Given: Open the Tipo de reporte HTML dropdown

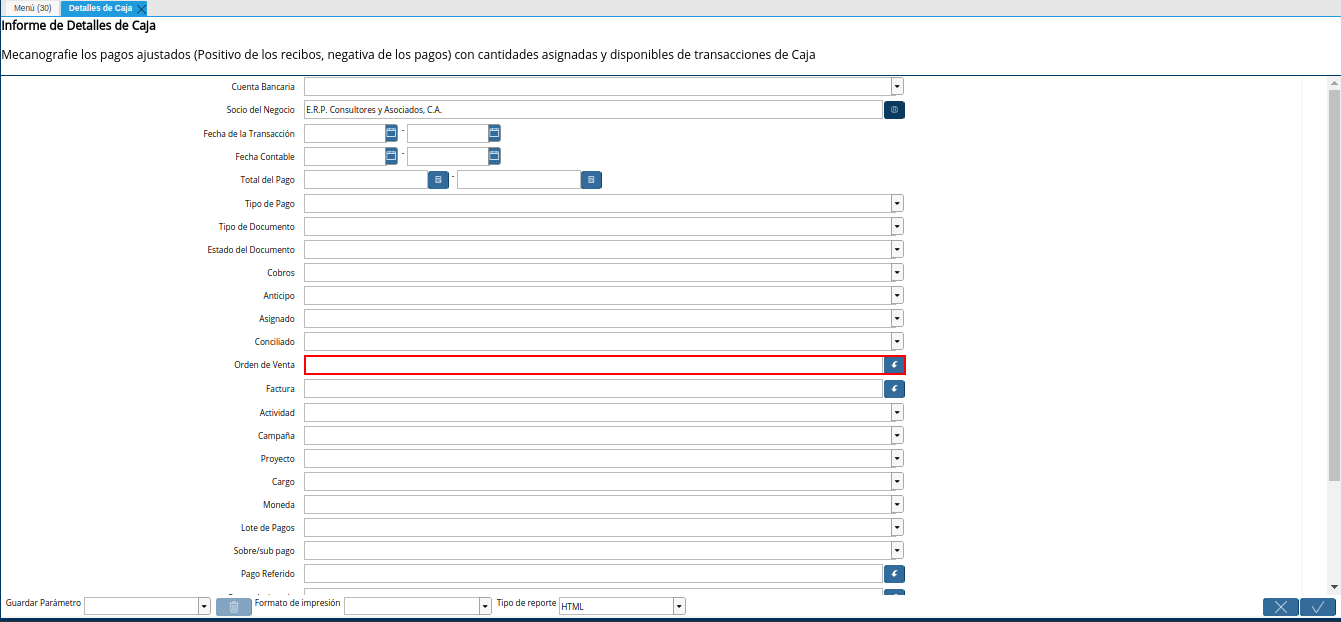Looking at the screenshot, I should [679, 606].
